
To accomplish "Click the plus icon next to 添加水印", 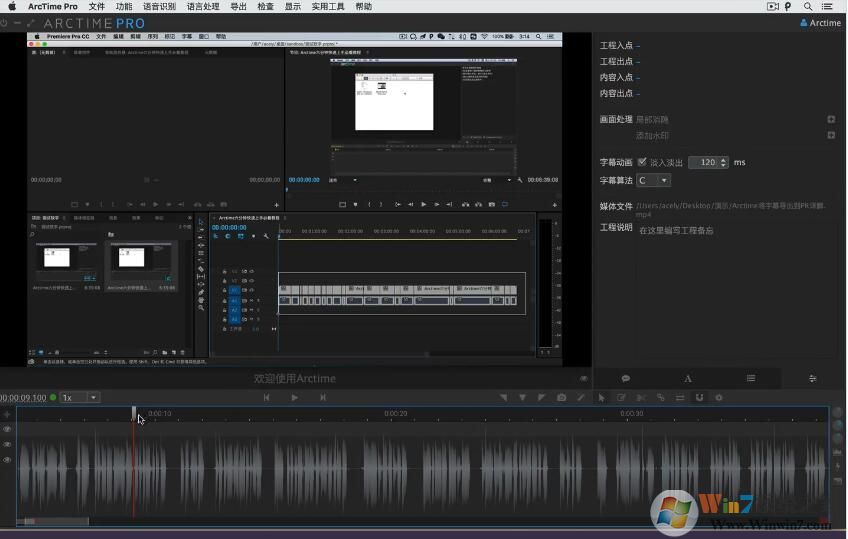I will click(x=831, y=136).
